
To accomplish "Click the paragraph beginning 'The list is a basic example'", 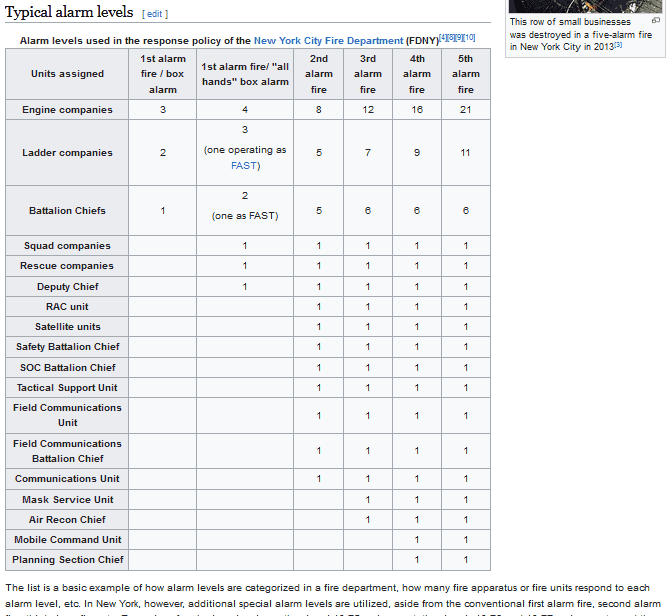I will click(333, 601).
